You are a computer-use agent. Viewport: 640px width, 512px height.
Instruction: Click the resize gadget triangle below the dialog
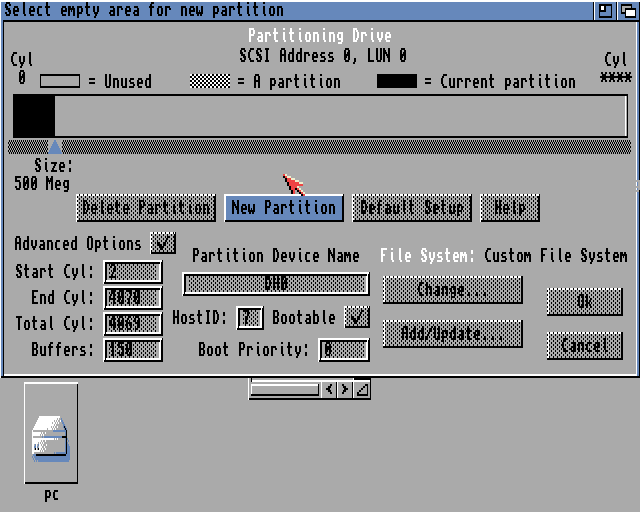pos(362,389)
